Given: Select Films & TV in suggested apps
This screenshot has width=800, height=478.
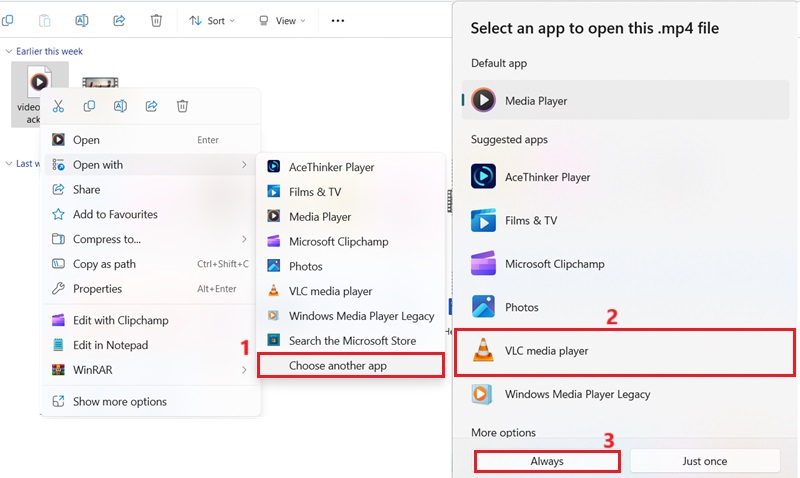Looking at the screenshot, I should [626, 220].
